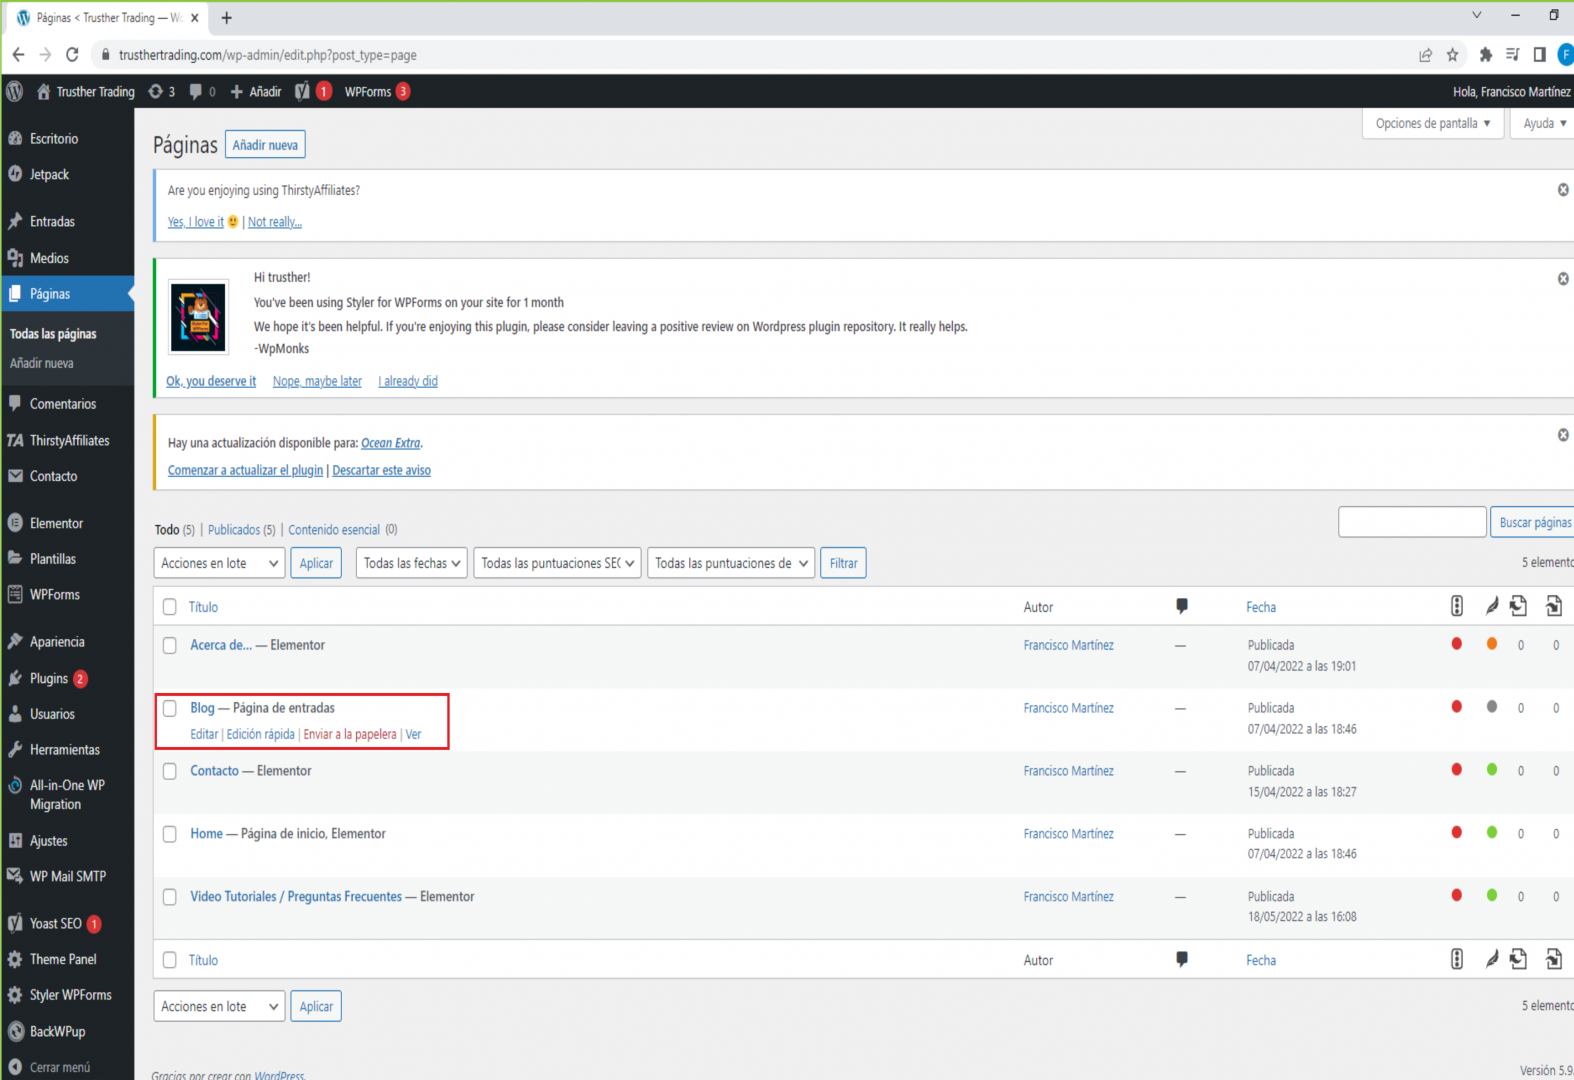Image resolution: width=1574 pixels, height=1080 pixels.
Task: Click green readability dot for Contacto row
Action: [1492, 770]
